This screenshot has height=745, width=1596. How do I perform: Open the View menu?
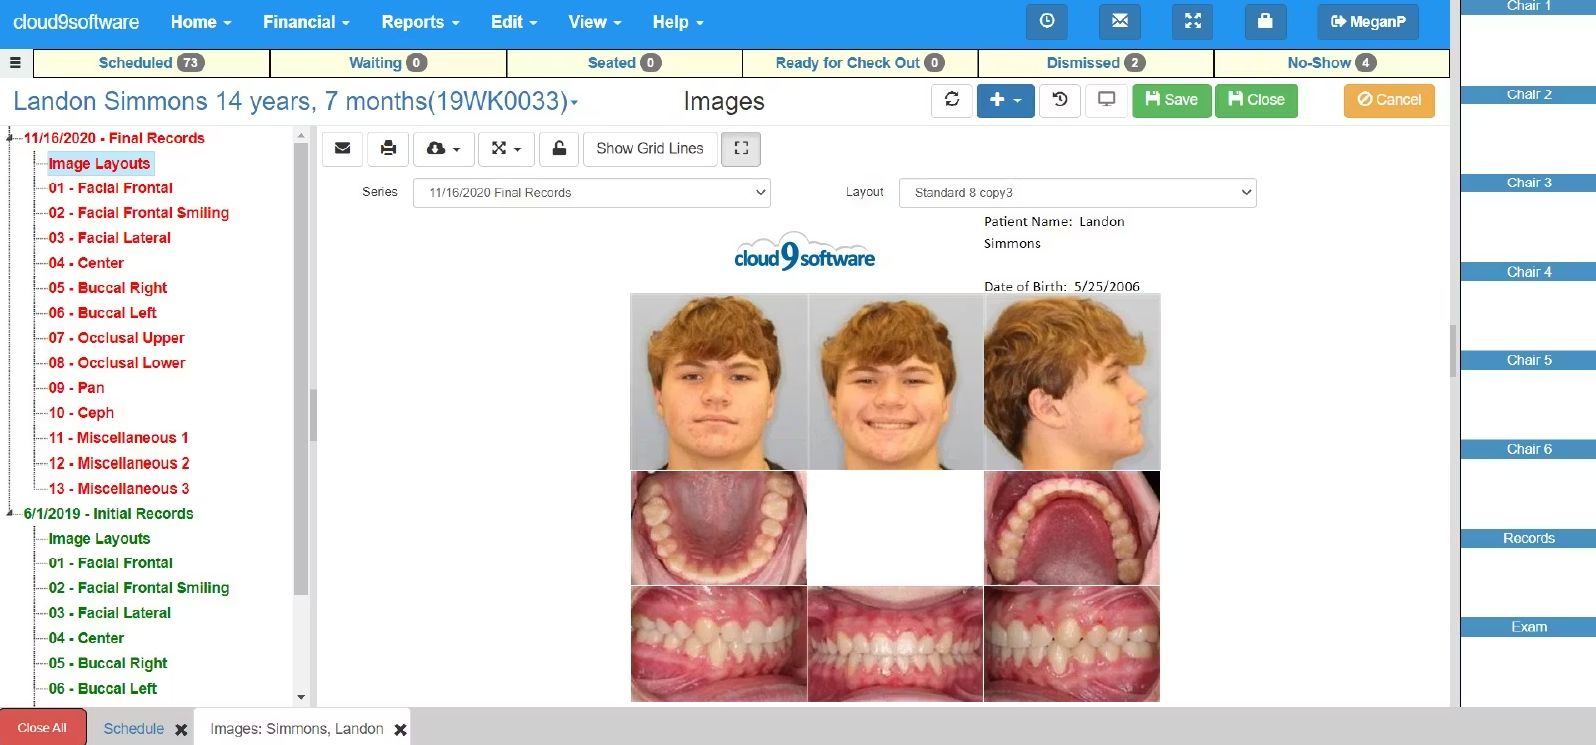(594, 22)
